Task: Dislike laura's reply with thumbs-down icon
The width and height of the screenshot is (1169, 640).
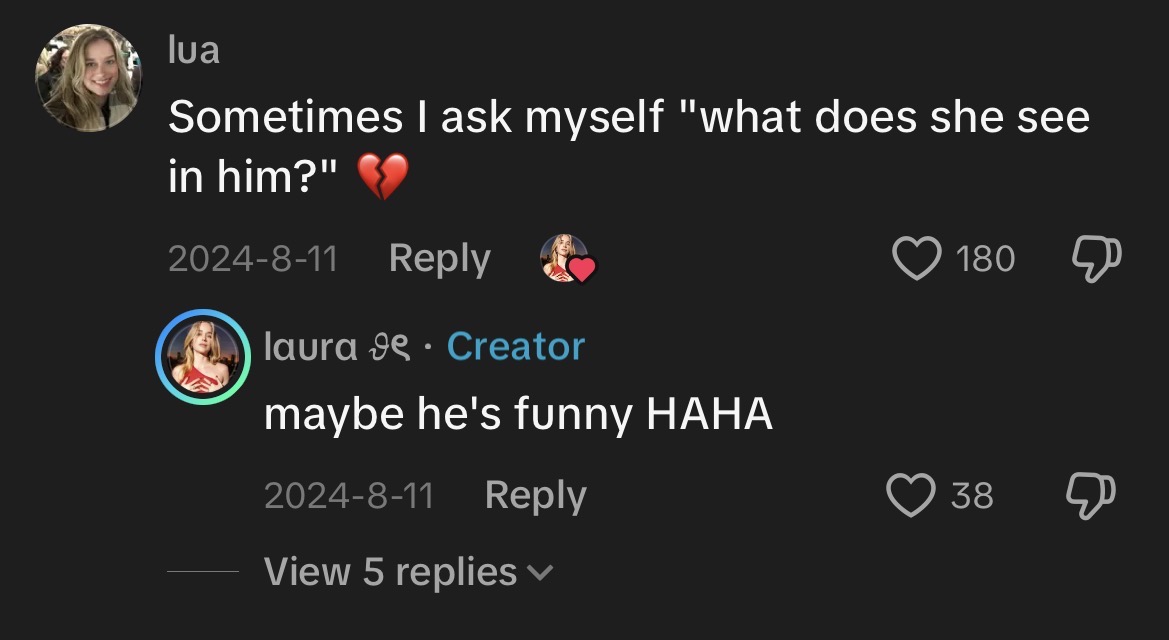Action: [1091, 496]
